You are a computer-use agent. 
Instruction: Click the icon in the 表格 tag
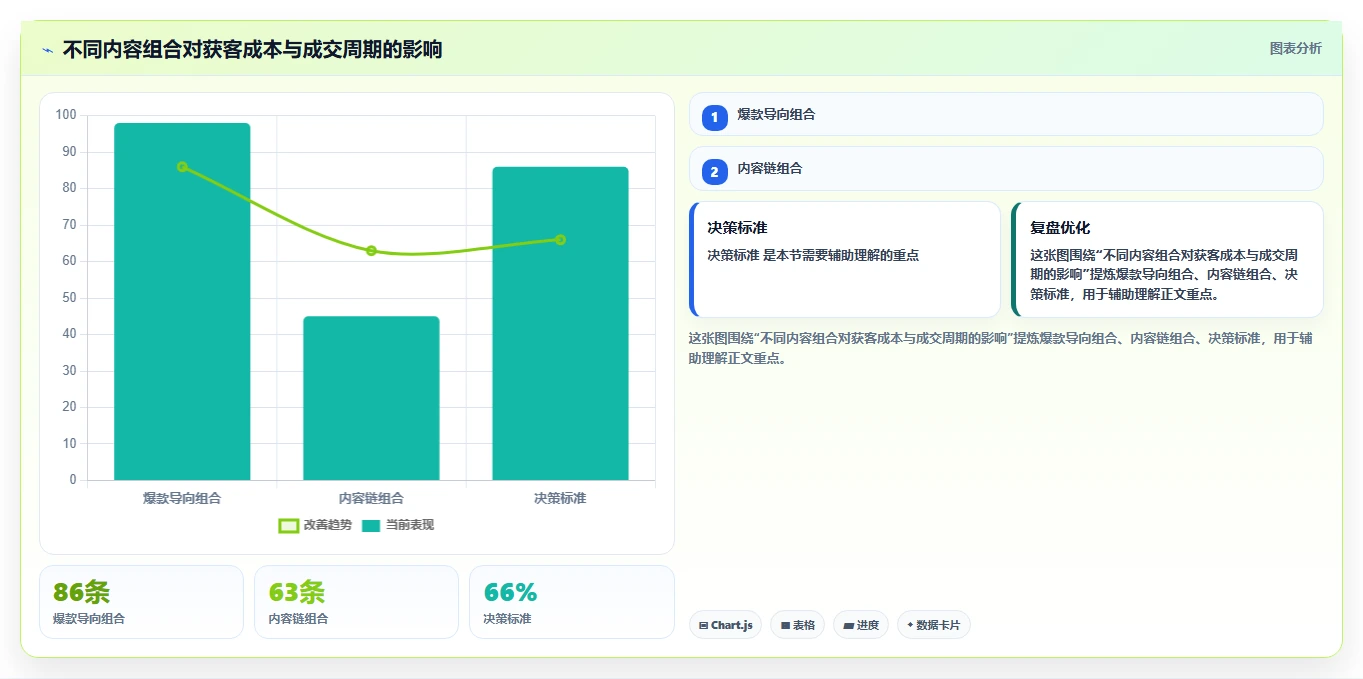point(785,626)
